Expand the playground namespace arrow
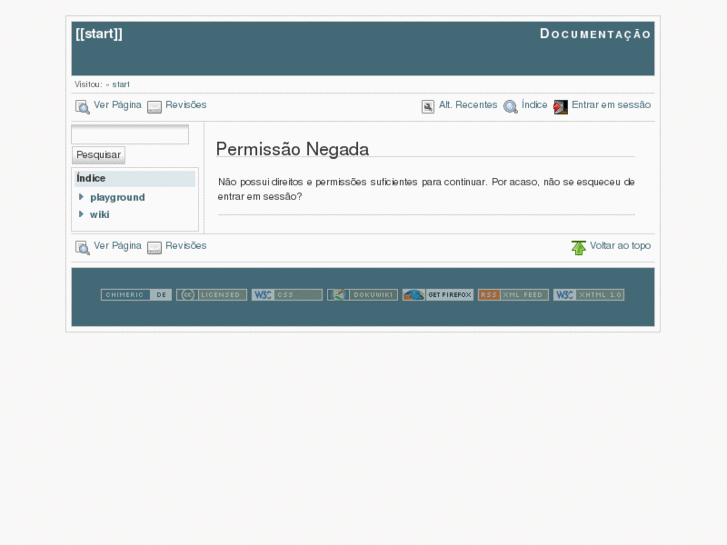The height and width of the screenshot is (545, 727). pyautogui.click(x=82, y=197)
